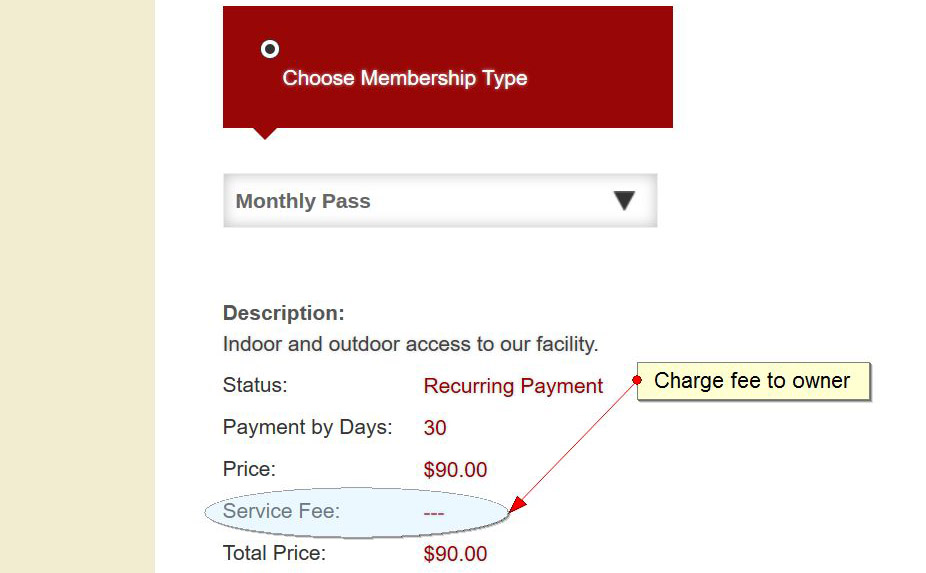Click the dashes value next to Service Fee

coord(434,513)
